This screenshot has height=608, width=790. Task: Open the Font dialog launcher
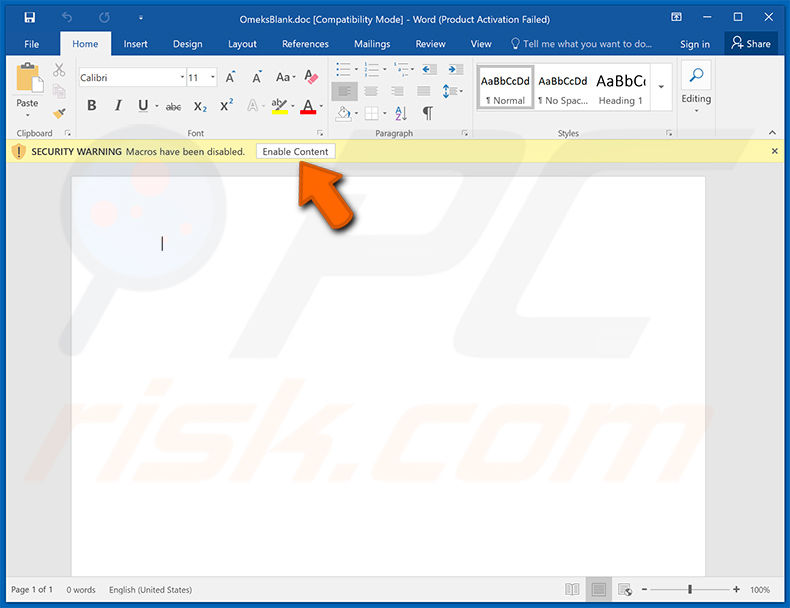320,133
